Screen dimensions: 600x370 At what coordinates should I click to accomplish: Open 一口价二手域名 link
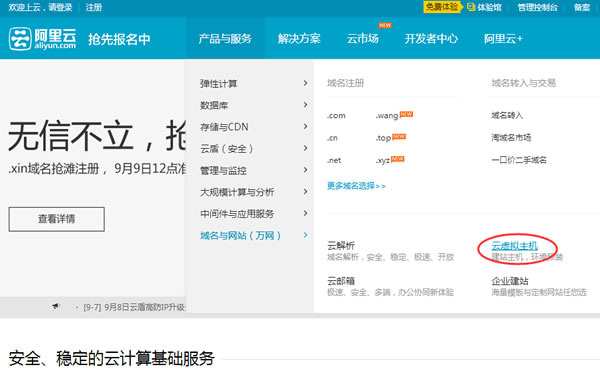(519, 160)
